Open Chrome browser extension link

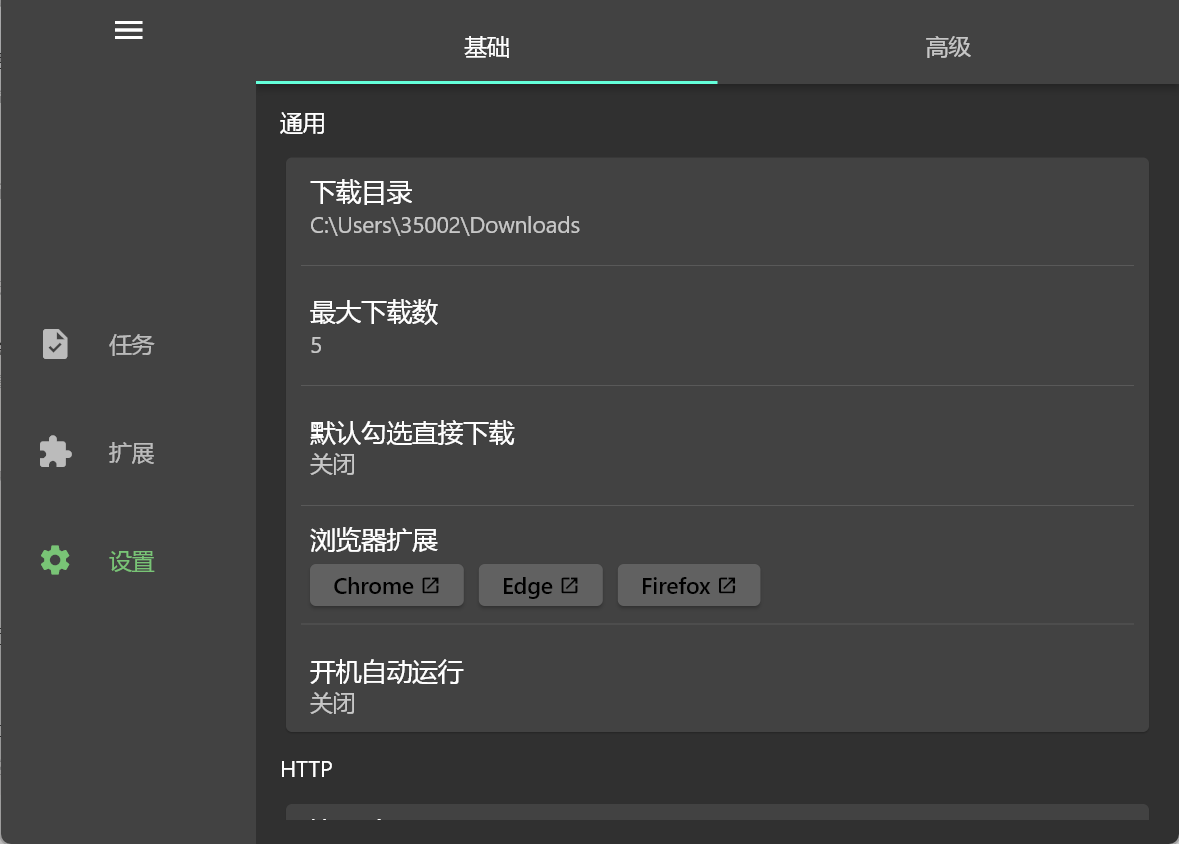(386, 585)
